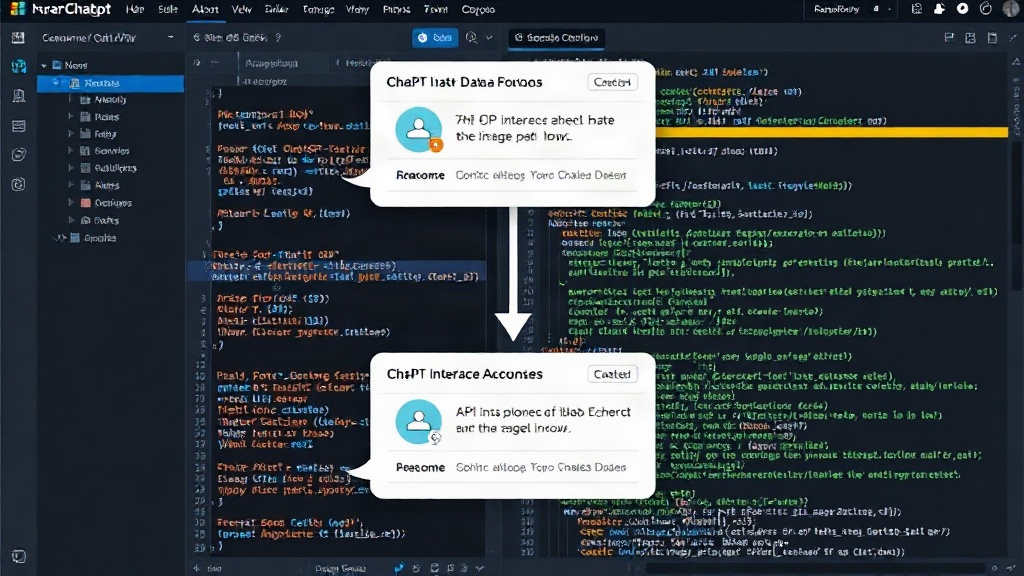
Task: Open the notification bell icon in title bar
Action: click(940, 9)
